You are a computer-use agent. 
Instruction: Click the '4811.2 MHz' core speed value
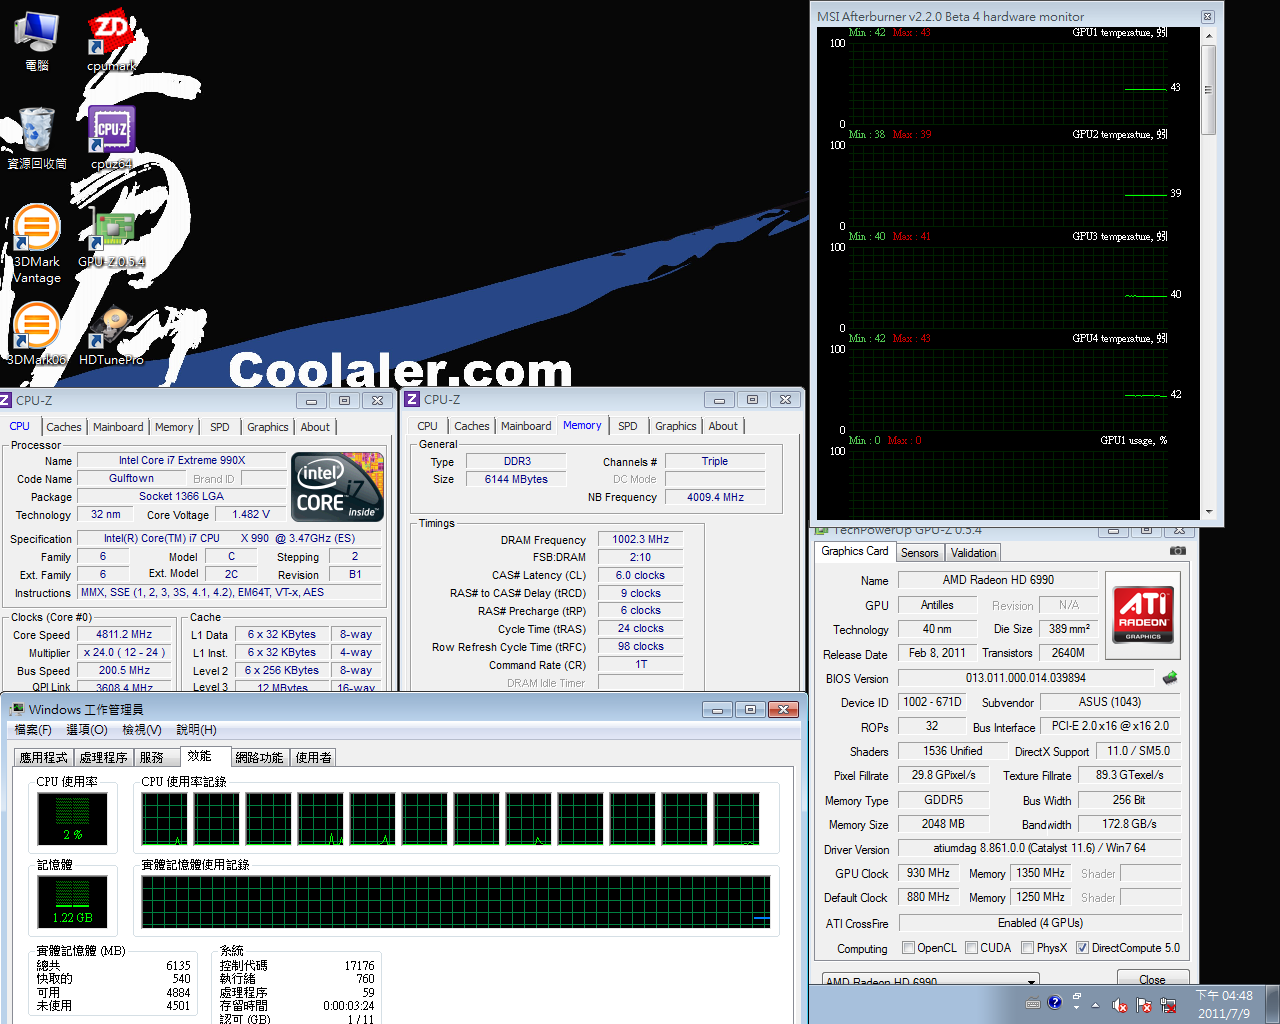(x=124, y=634)
